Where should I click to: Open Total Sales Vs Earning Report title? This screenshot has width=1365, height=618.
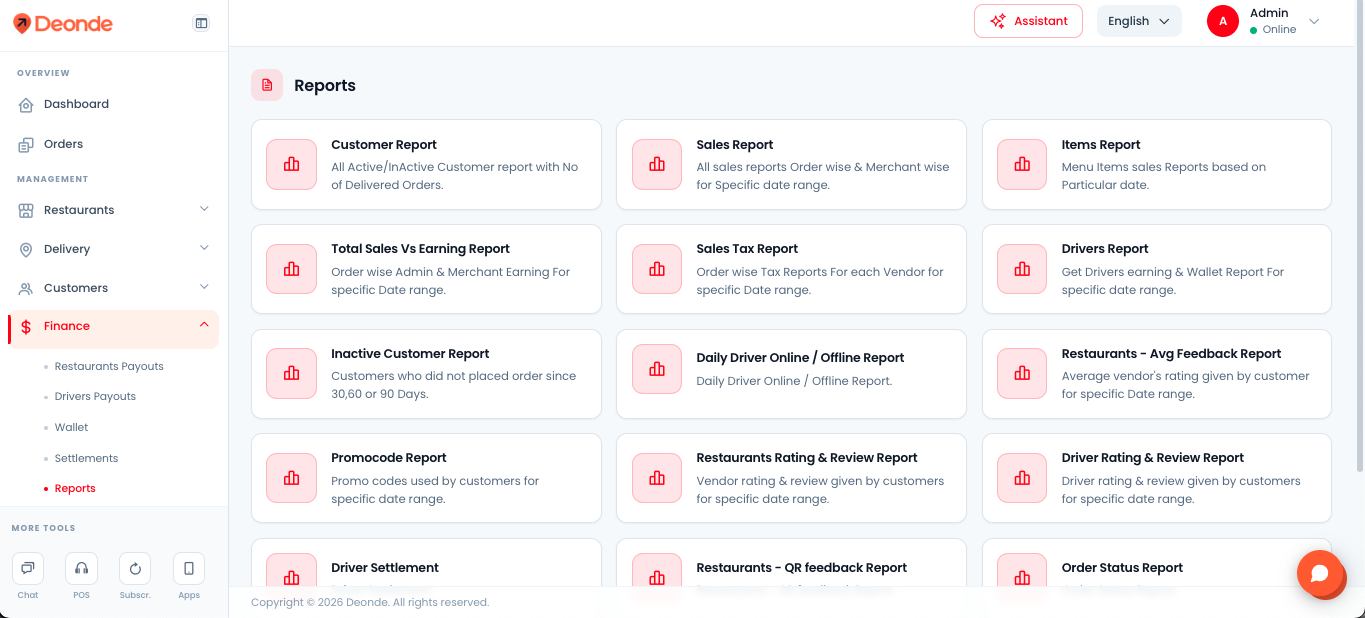(x=420, y=249)
